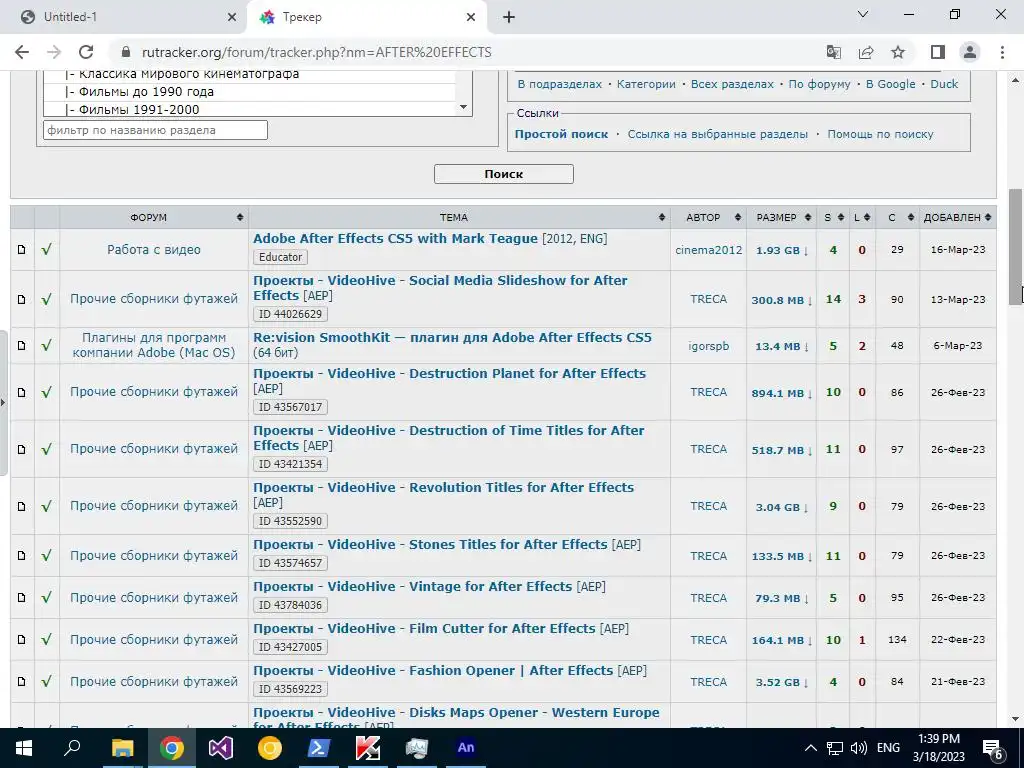Open PowerShell from taskbar
This screenshot has width=1024, height=768.
click(x=319, y=748)
